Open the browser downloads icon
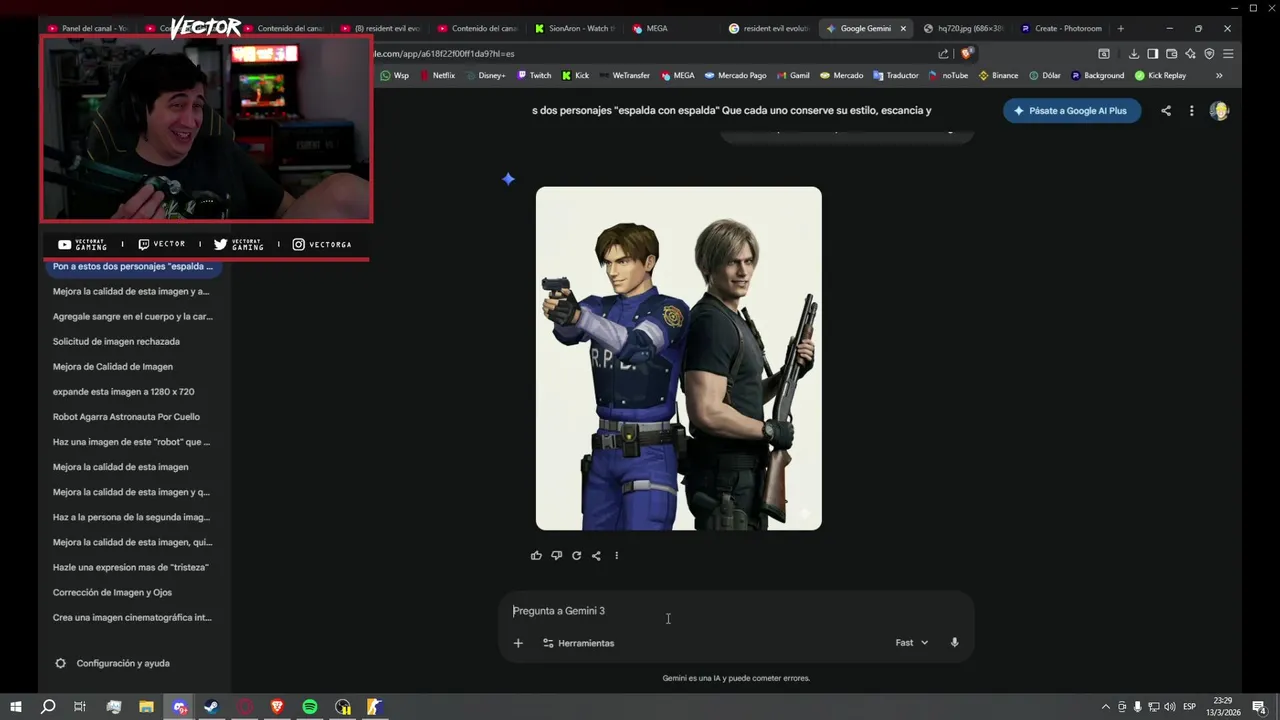Viewport: 1280px width, 720px height. [1134, 54]
